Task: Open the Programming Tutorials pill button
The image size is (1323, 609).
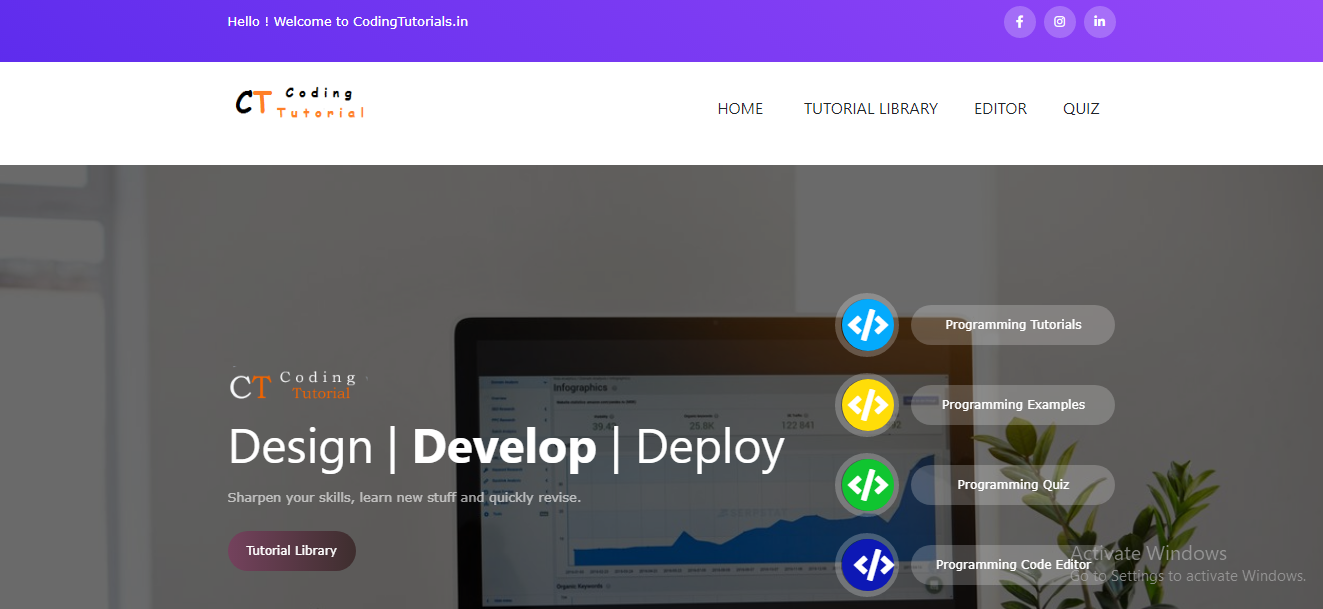Action: pyautogui.click(x=1013, y=325)
